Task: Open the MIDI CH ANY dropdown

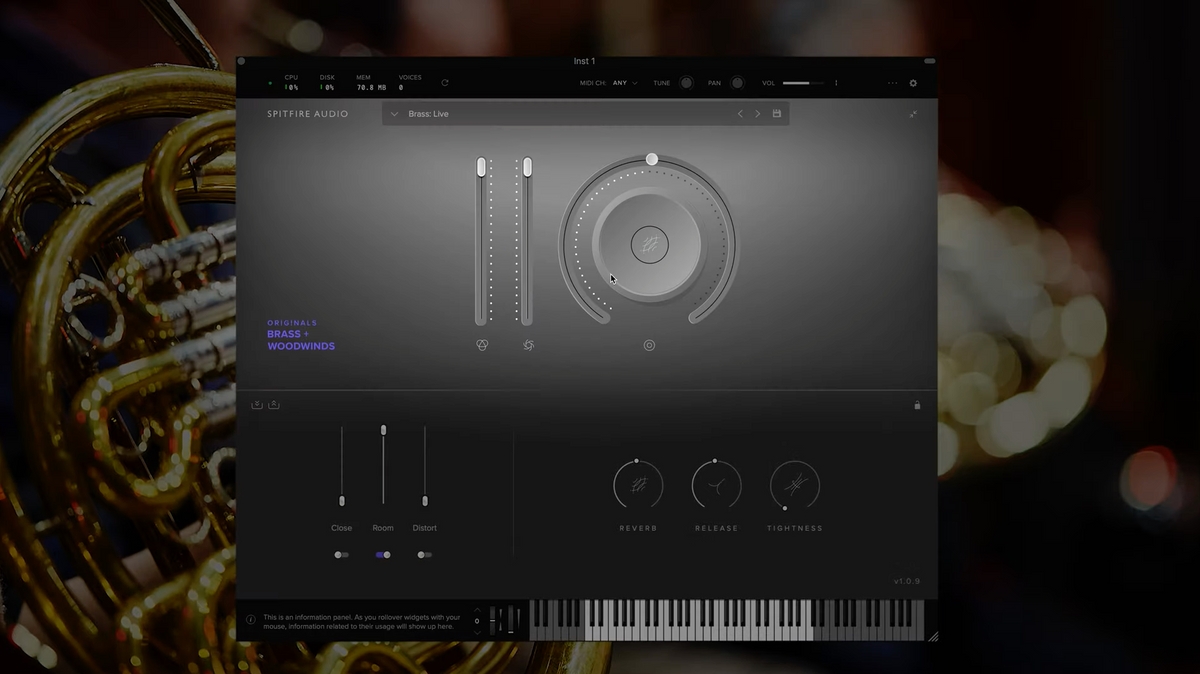Action: (x=625, y=83)
